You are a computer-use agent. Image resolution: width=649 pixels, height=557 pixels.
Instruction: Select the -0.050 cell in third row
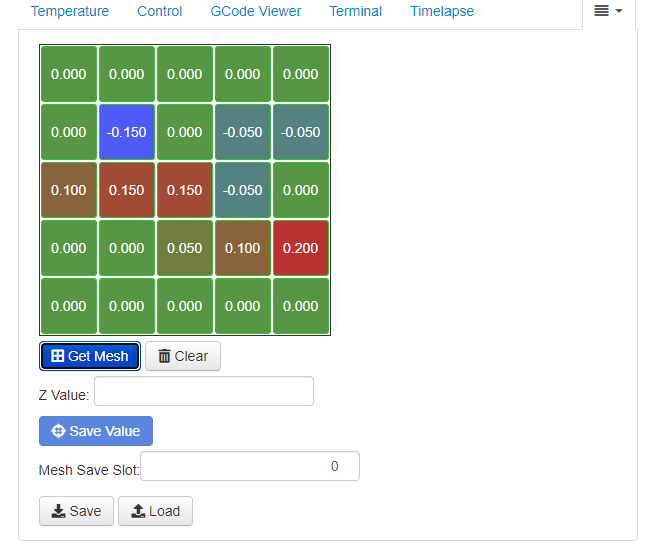(x=243, y=190)
